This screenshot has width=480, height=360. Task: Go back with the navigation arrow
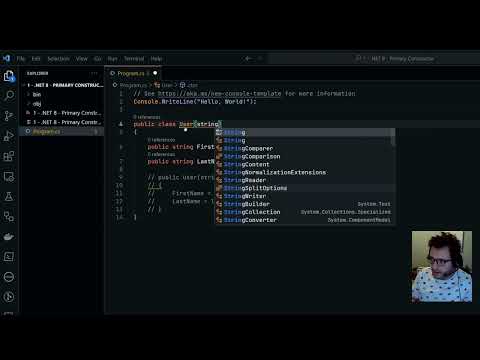click(x=248, y=59)
